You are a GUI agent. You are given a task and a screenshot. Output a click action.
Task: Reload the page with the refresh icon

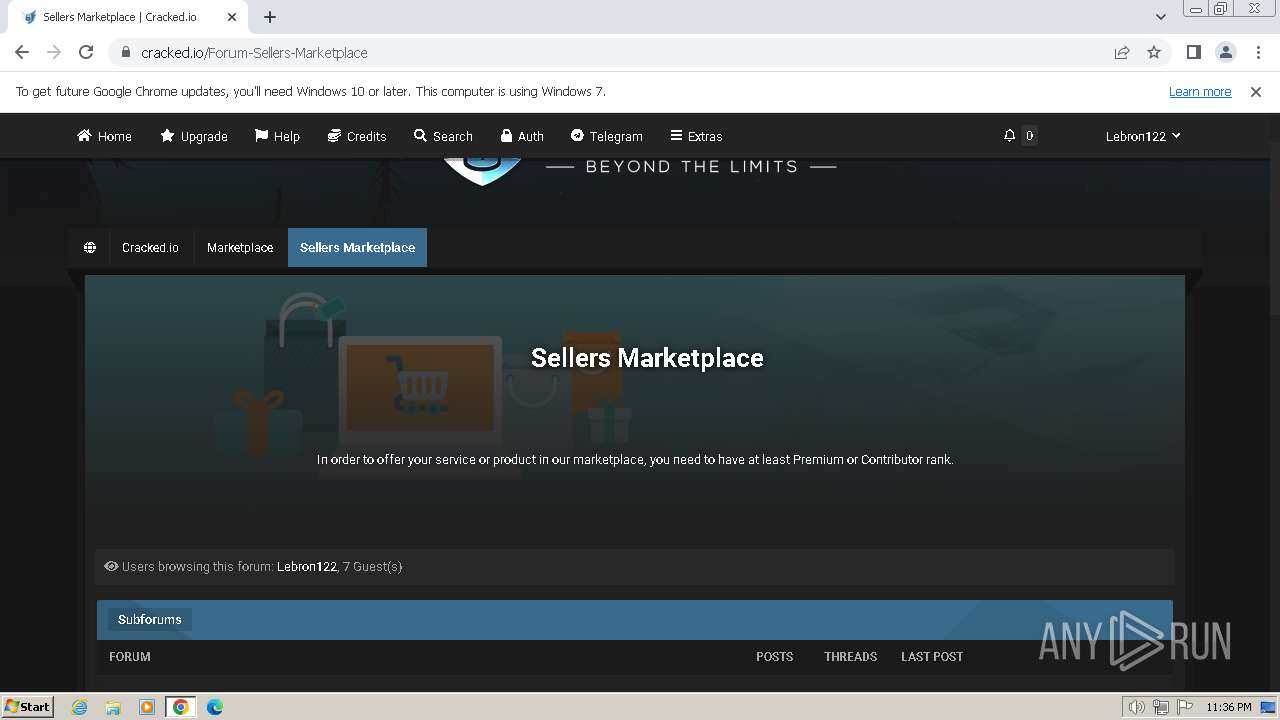[86, 52]
